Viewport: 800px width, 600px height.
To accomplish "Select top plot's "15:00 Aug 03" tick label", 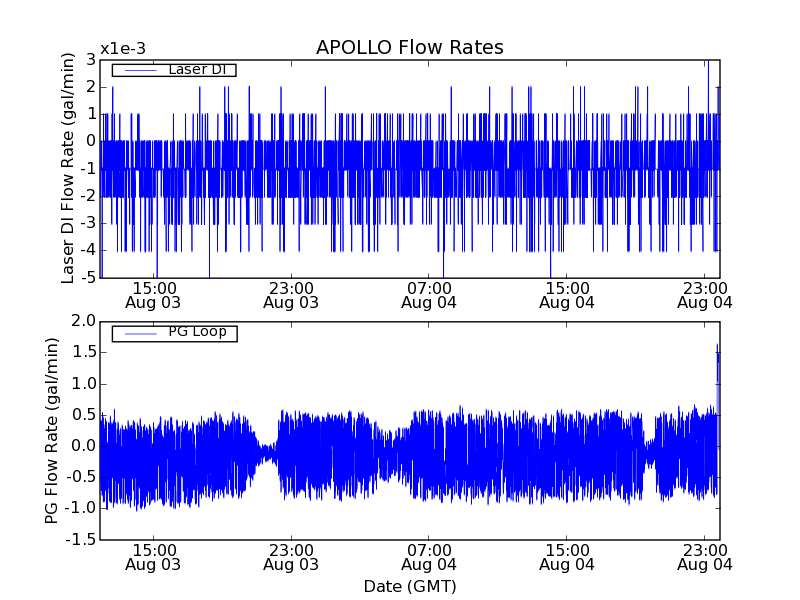I will tap(153, 294).
